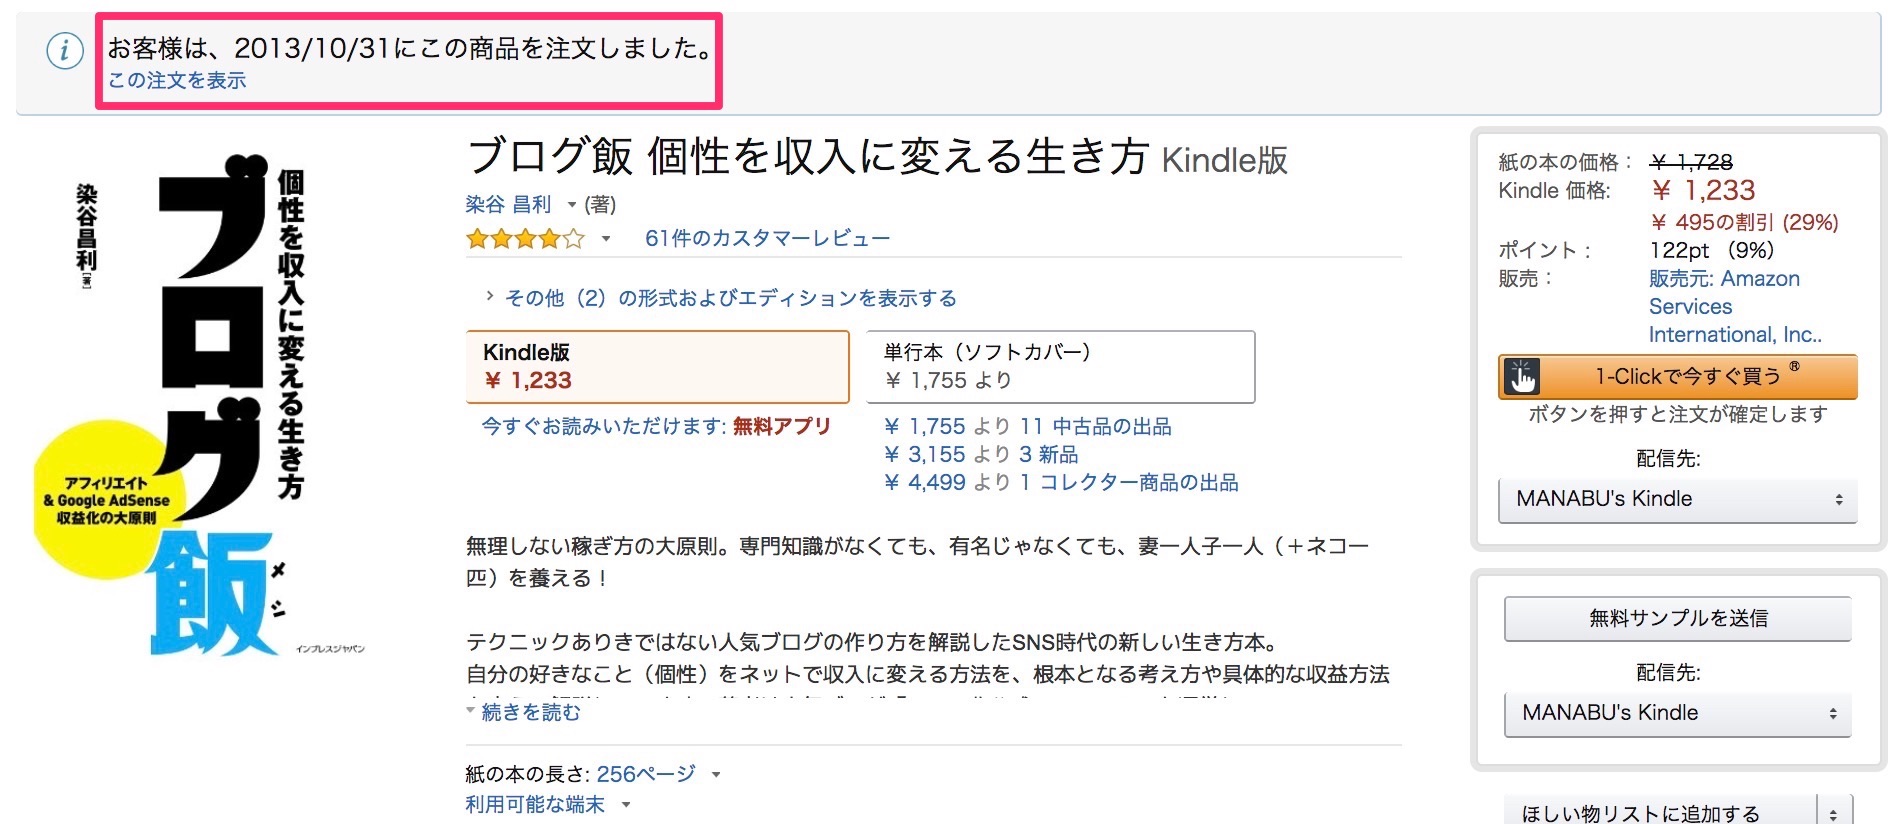Open the rating breakdown via star dropdown arrow

[604, 238]
